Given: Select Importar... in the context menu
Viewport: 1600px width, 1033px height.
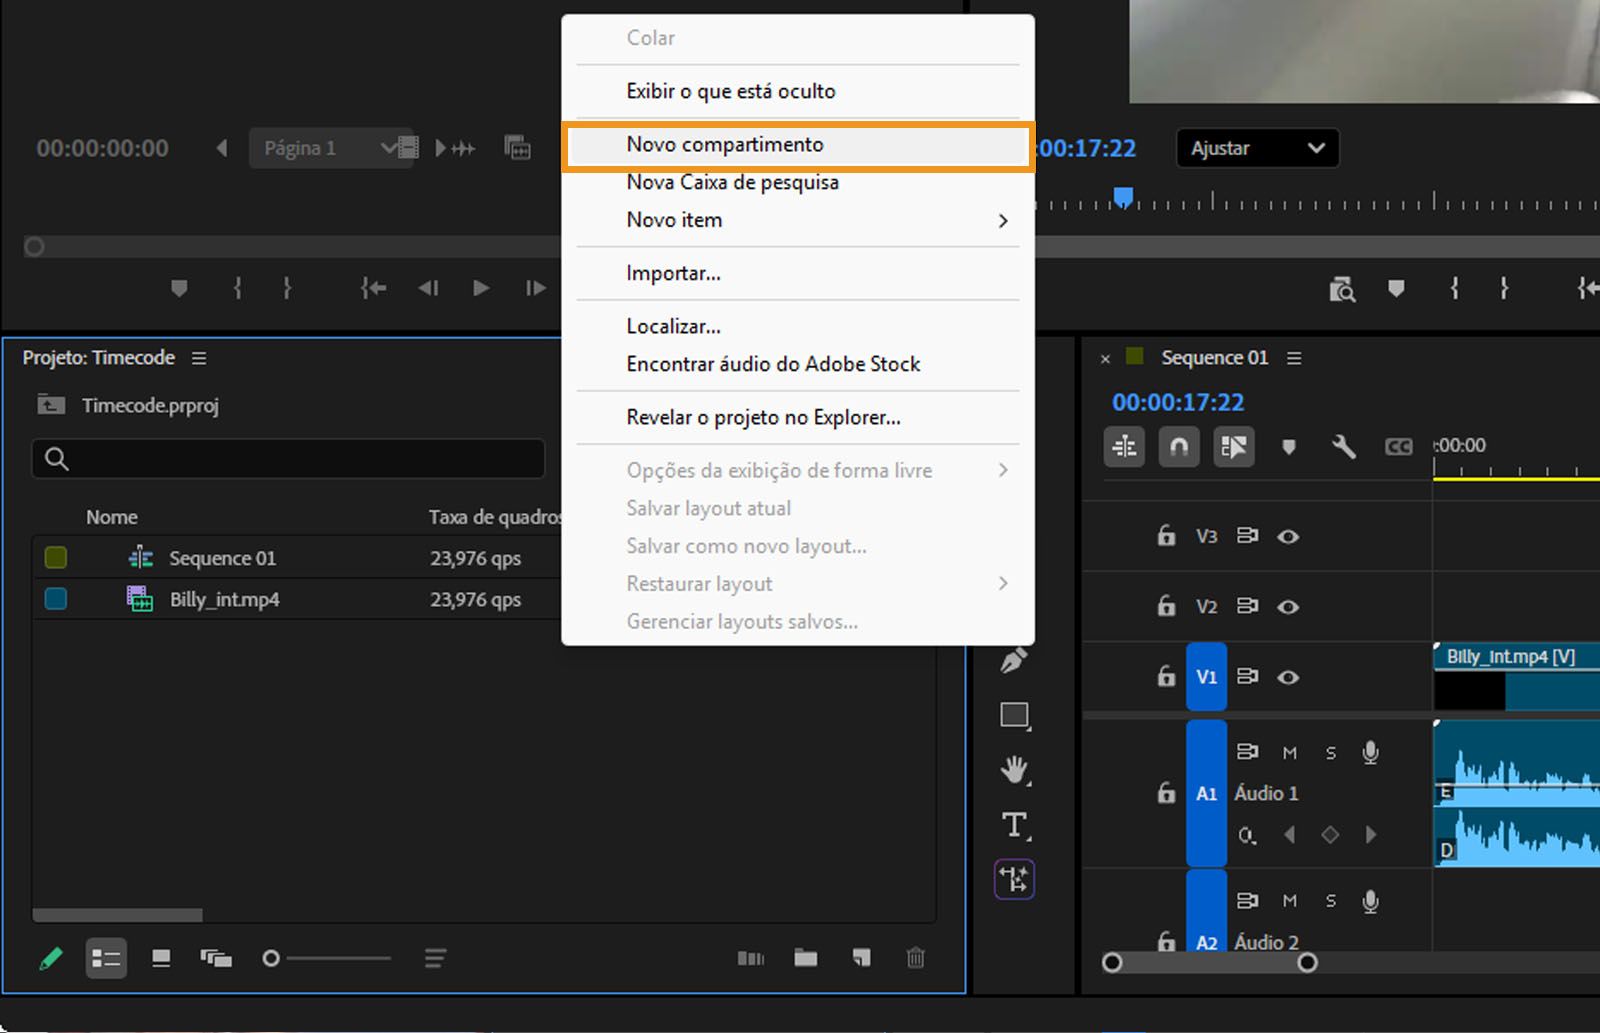Looking at the screenshot, I should pos(673,273).
